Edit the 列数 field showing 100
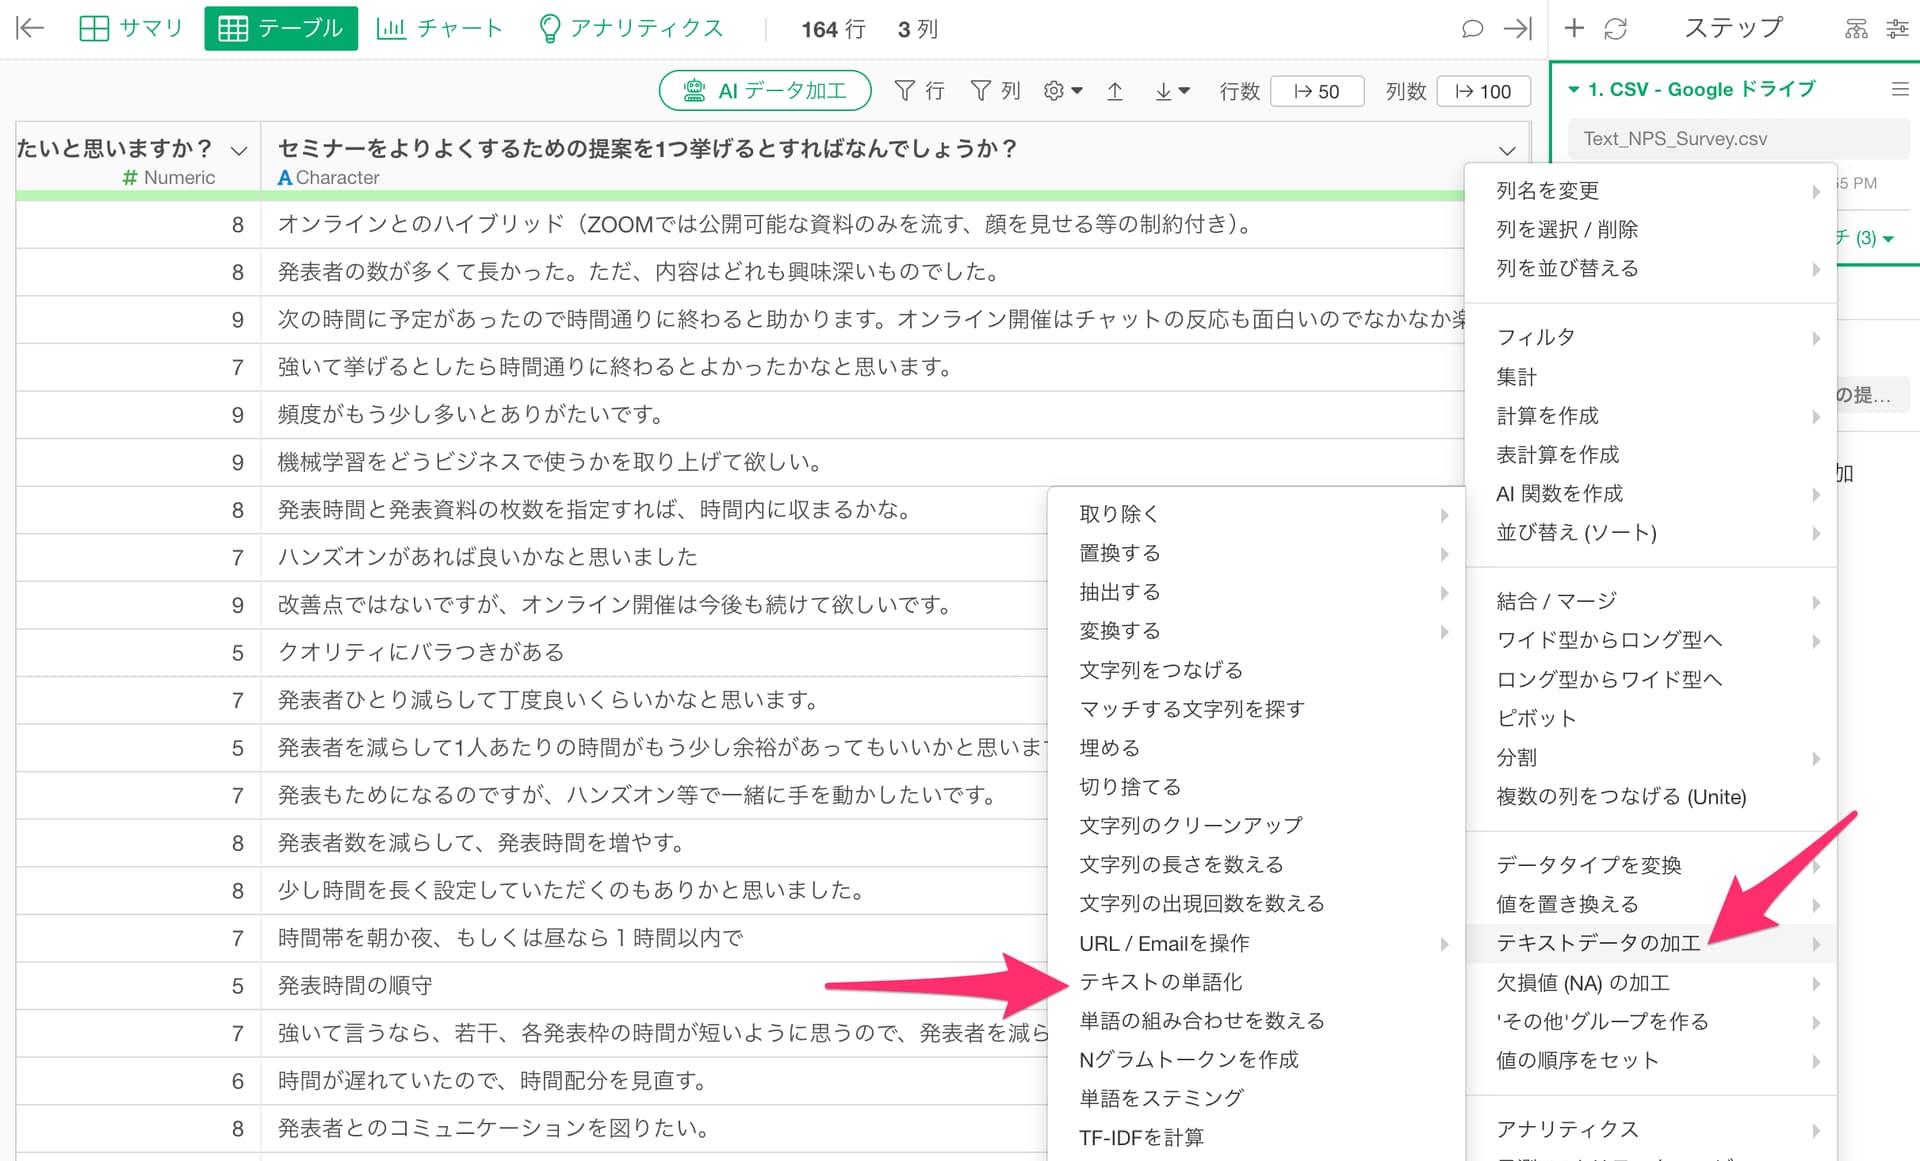The width and height of the screenshot is (1920, 1161). 1484,91
